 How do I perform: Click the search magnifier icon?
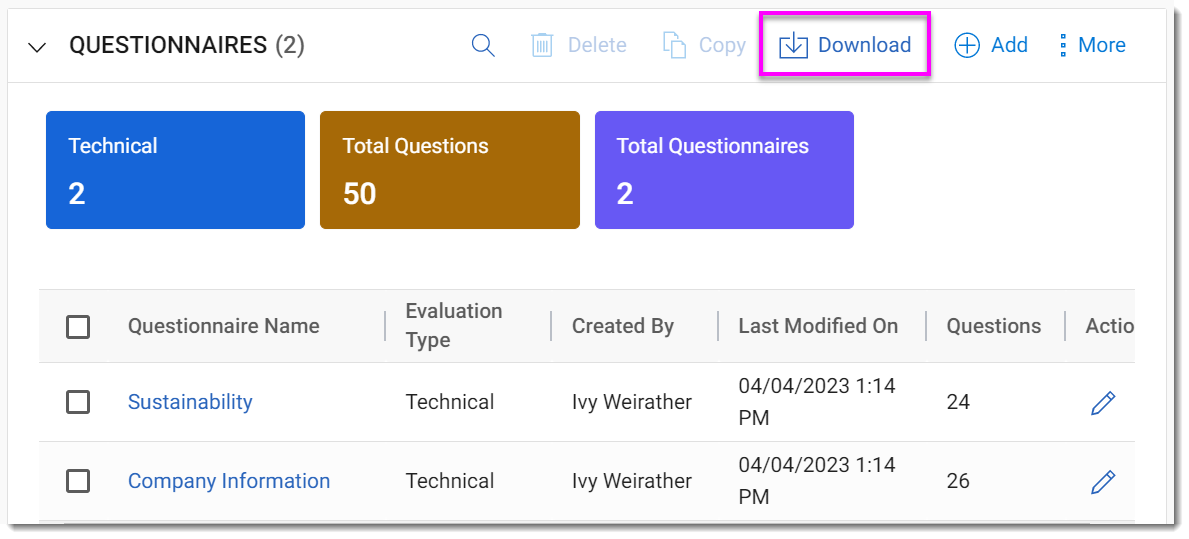pos(483,45)
